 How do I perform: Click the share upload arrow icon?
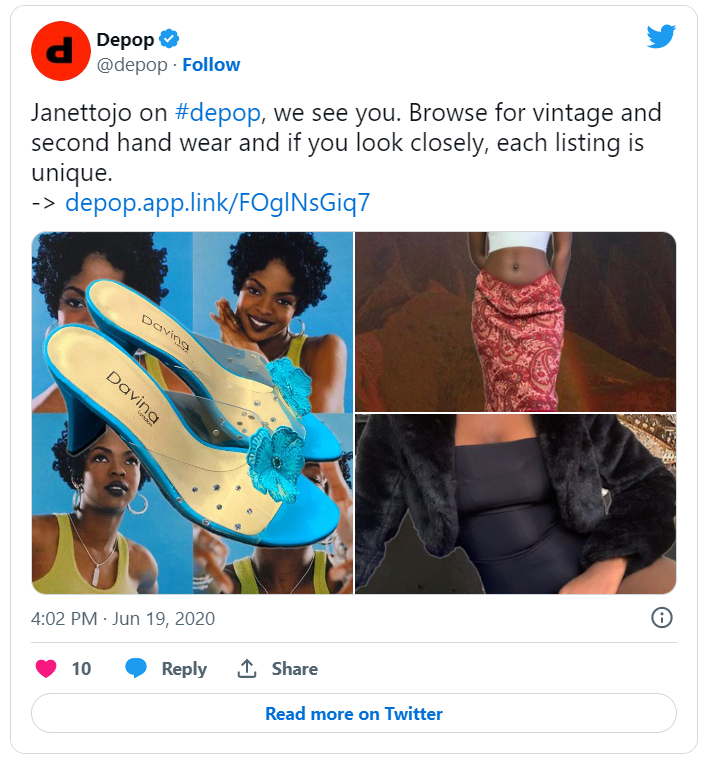[247, 668]
